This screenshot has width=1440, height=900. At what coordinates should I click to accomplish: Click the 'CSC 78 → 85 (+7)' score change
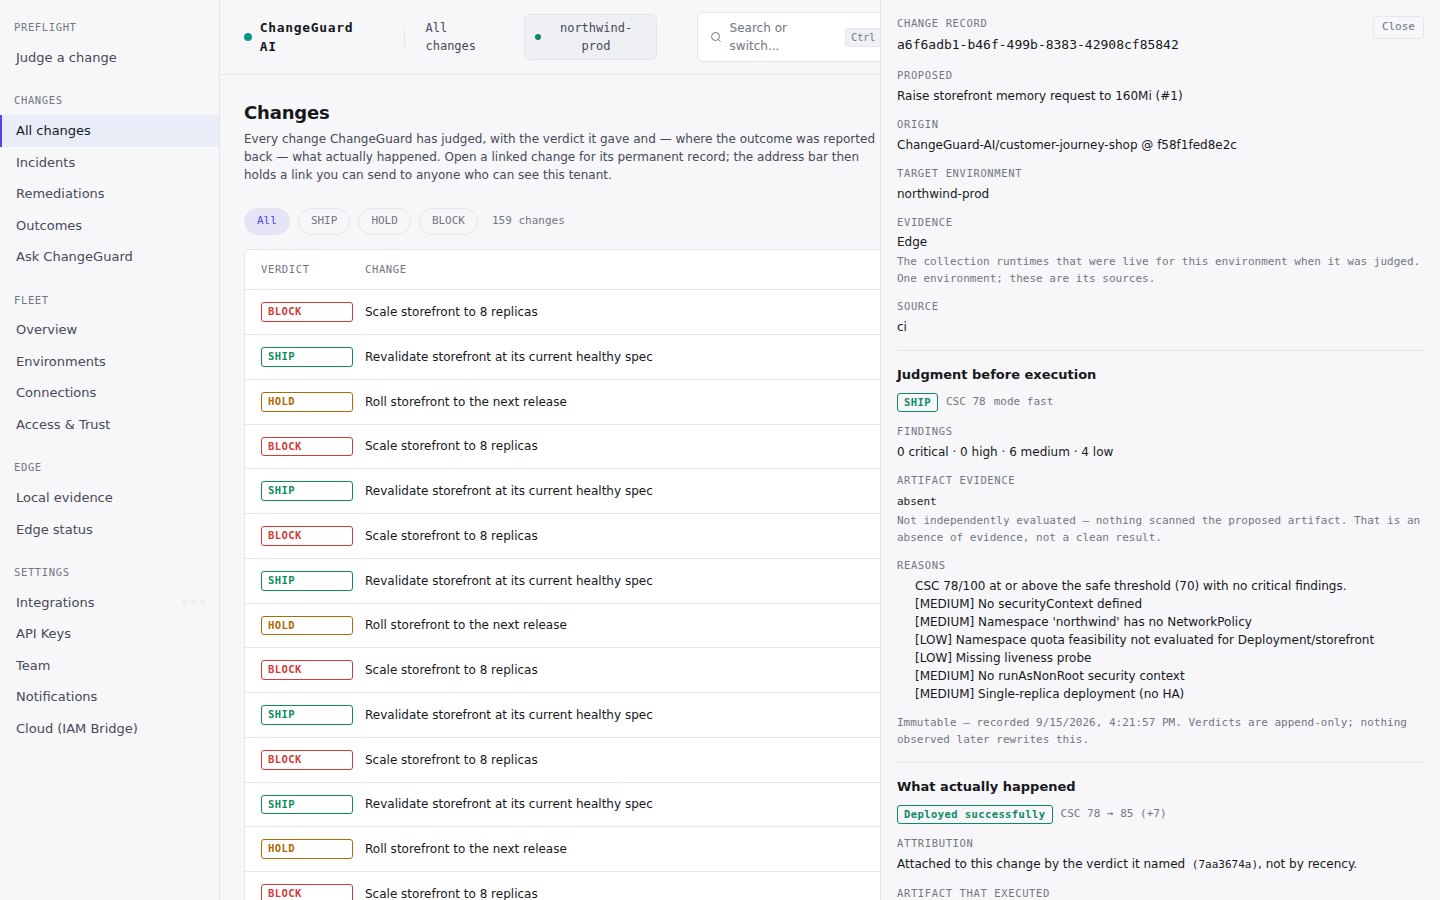pos(1113,814)
